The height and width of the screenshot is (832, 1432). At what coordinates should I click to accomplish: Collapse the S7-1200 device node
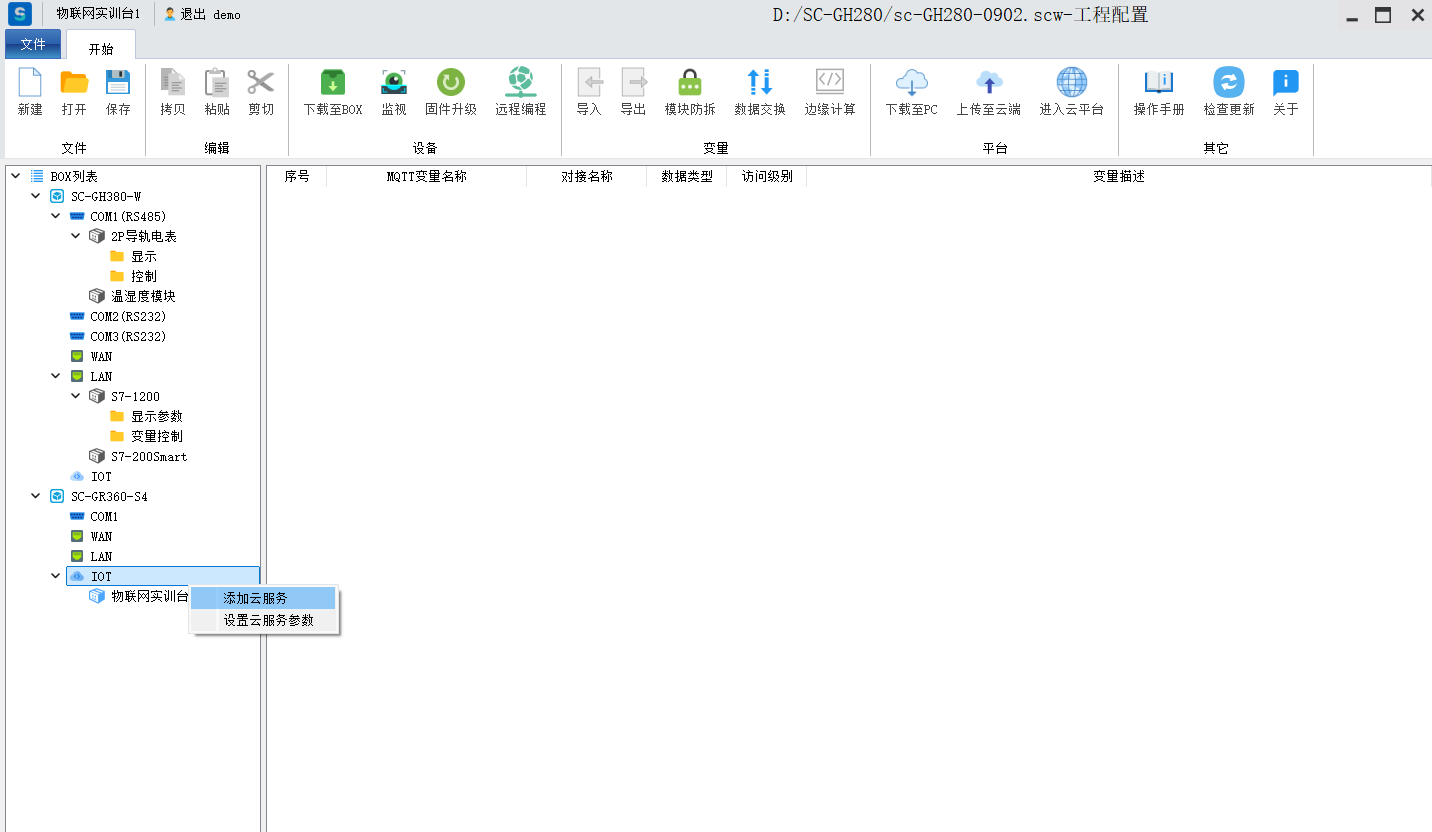tap(76, 396)
